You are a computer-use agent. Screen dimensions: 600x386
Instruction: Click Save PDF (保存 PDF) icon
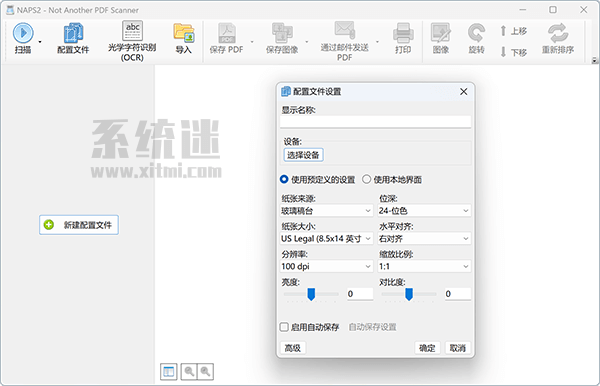(227, 33)
